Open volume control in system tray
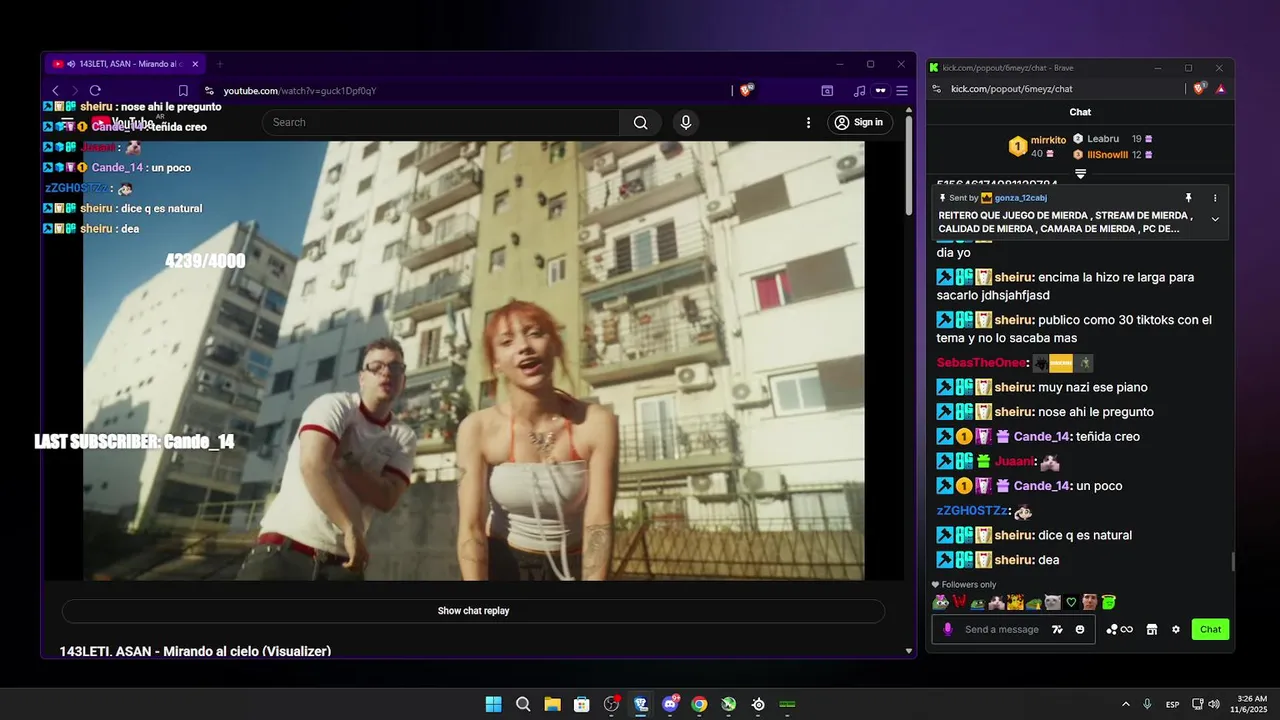This screenshot has height=720, width=1280. [x=1214, y=704]
